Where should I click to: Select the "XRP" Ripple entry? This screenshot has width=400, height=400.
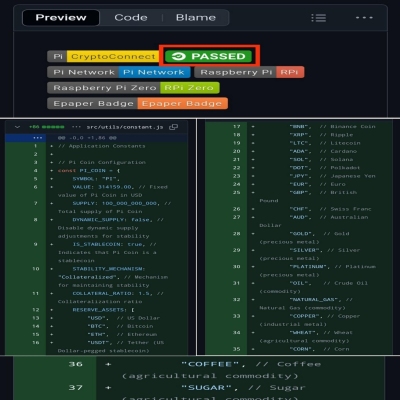[x=321, y=135]
